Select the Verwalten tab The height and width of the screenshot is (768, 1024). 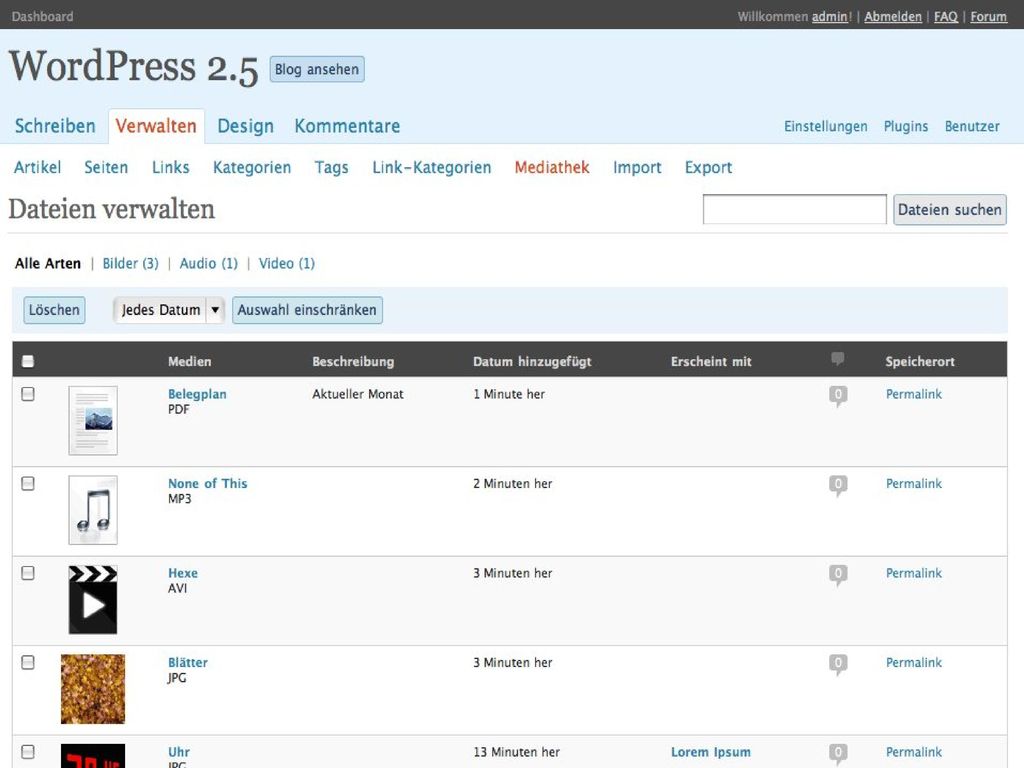point(156,126)
